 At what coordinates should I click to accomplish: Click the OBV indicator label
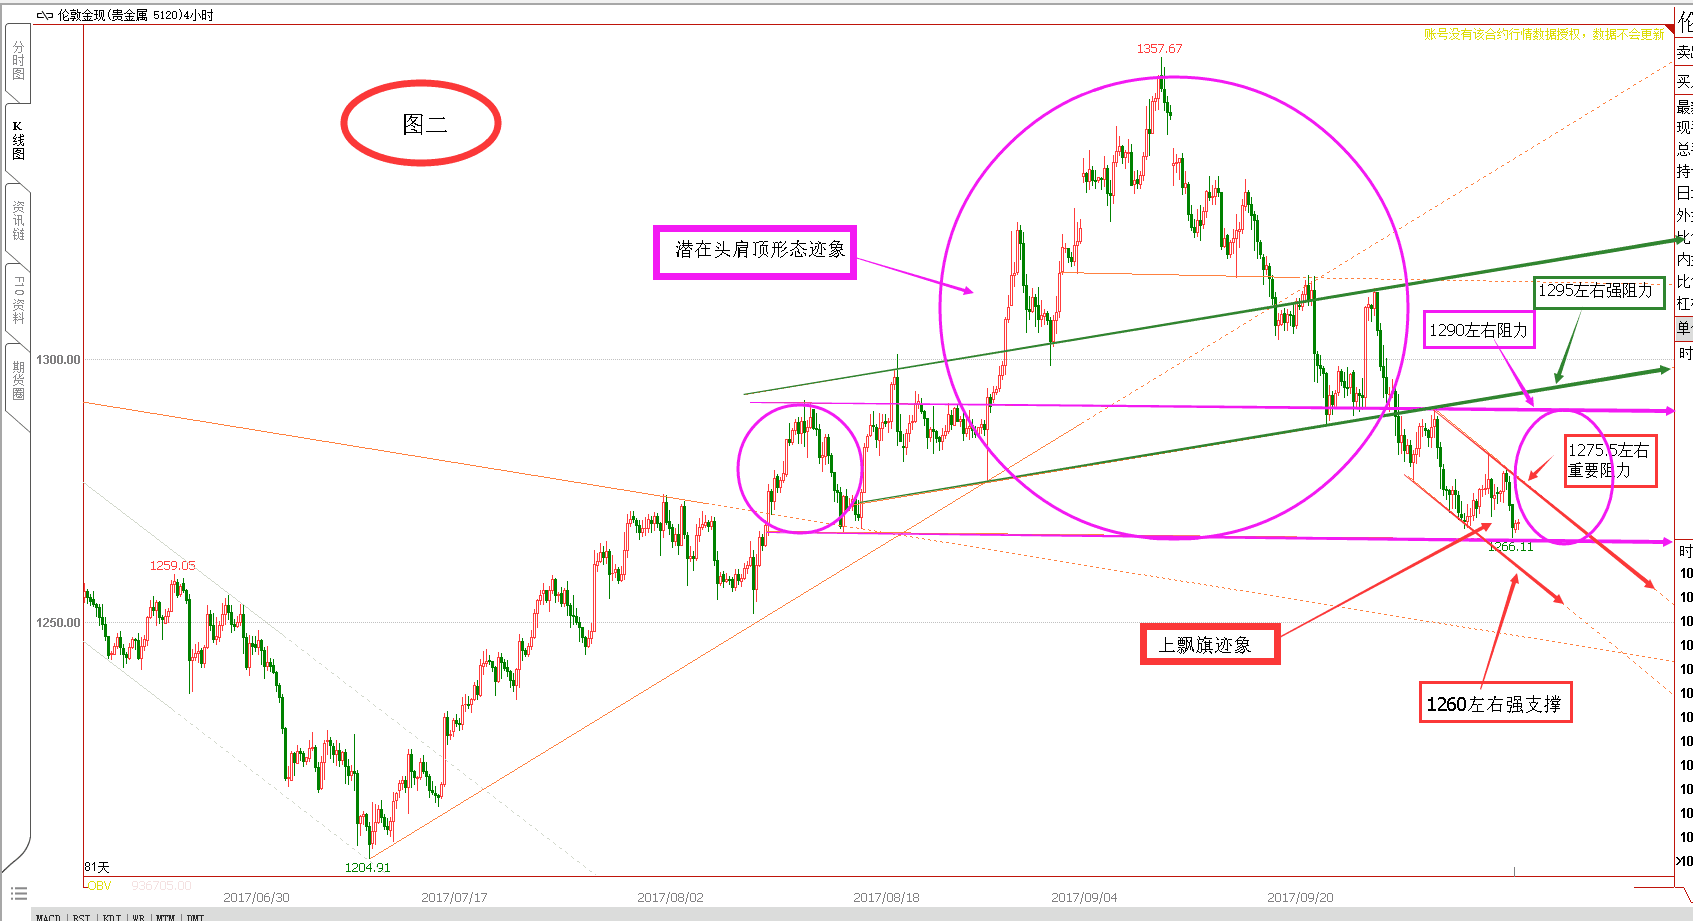point(99,885)
